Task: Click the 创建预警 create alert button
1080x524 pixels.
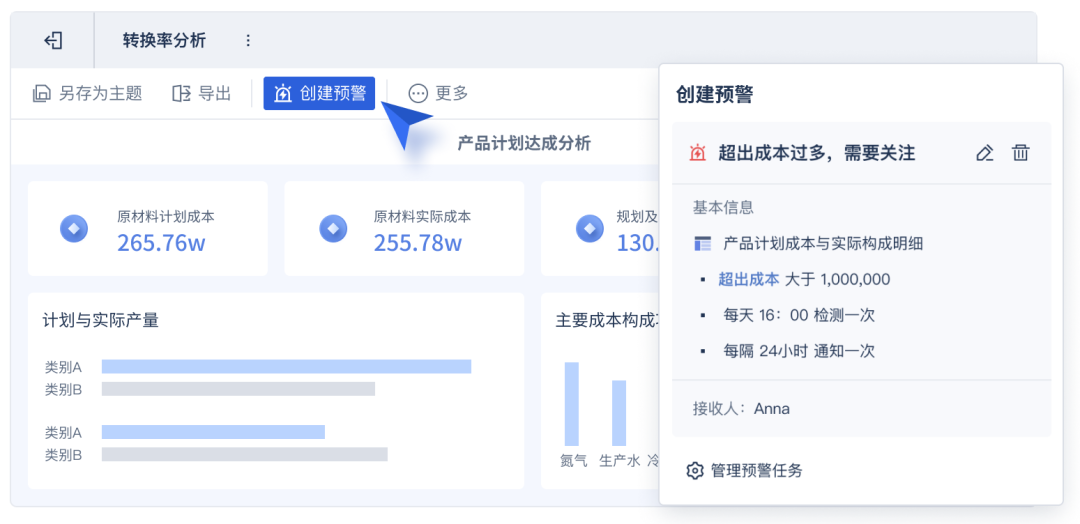Action: [319, 93]
